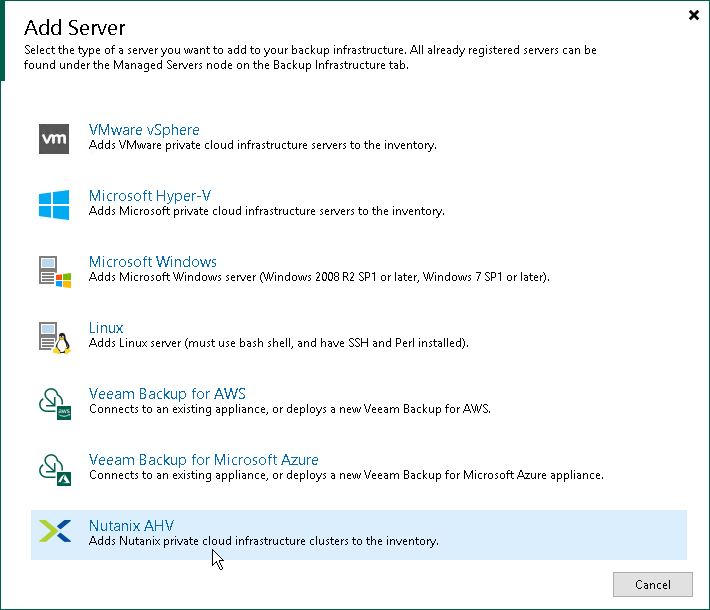Click the Nutanix AHV X logo icon
Screen dimensions: 710x610
coord(55,531)
